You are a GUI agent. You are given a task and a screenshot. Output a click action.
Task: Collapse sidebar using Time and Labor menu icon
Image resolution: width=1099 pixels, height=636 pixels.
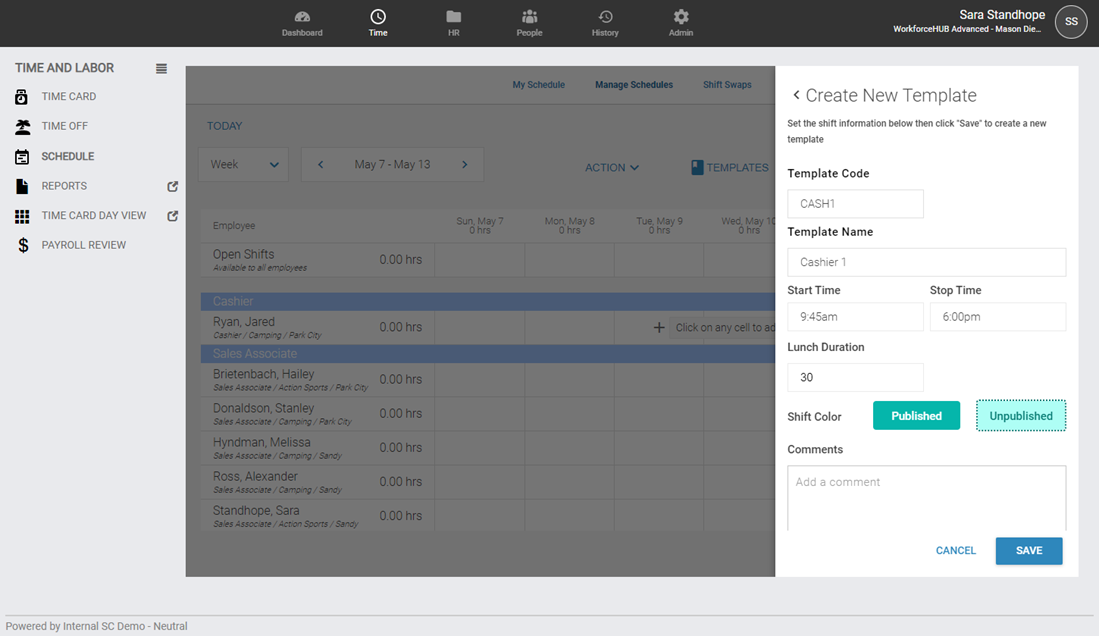tap(161, 69)
